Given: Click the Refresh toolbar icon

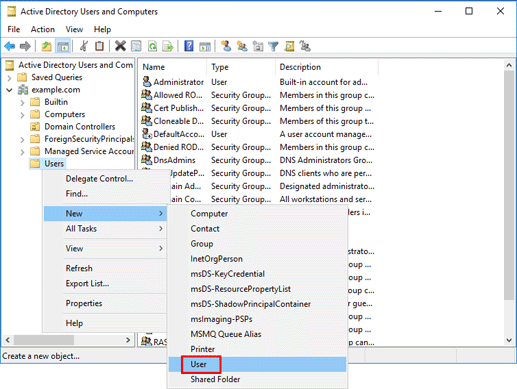Looking at the screenshot, I should [152, 46].
